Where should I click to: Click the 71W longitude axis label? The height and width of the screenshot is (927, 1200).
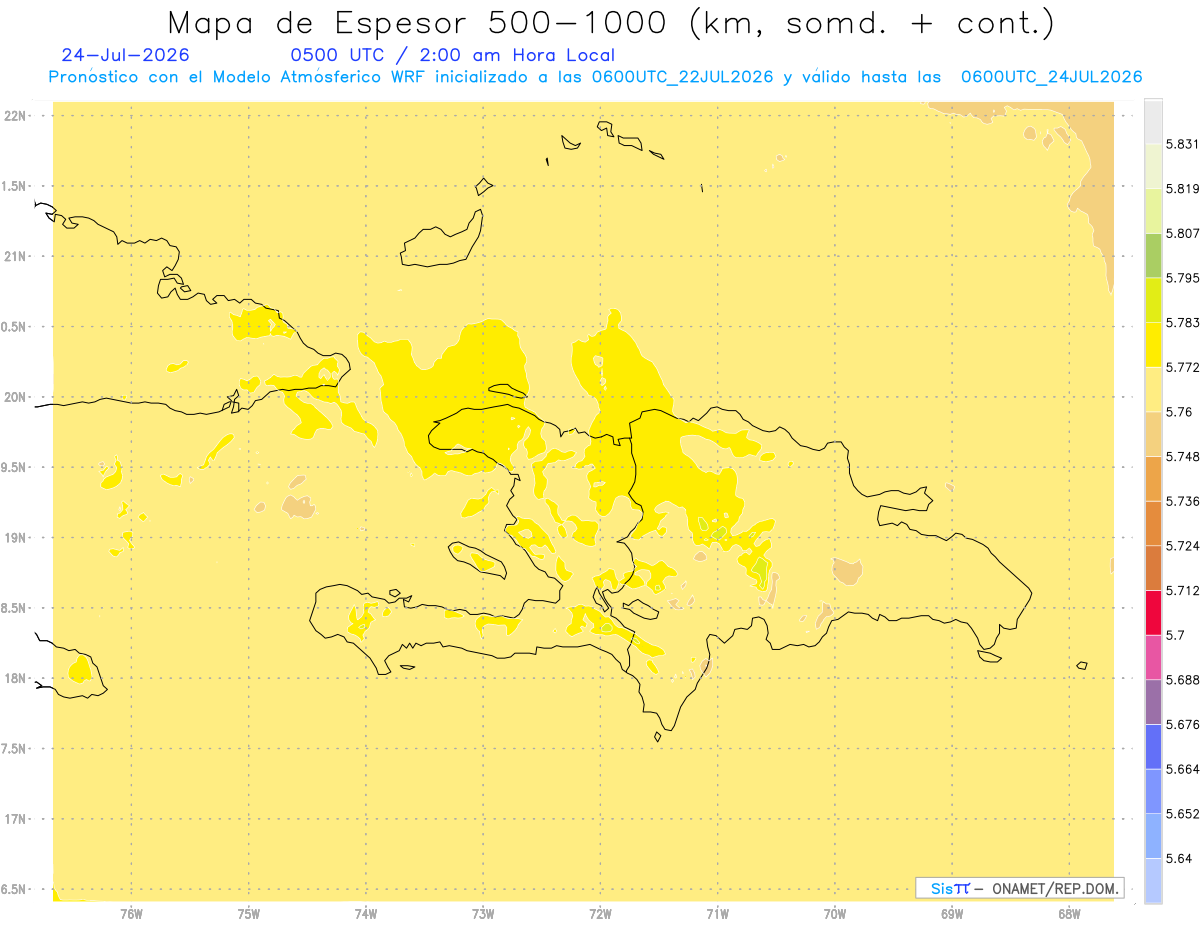point(717,915)
